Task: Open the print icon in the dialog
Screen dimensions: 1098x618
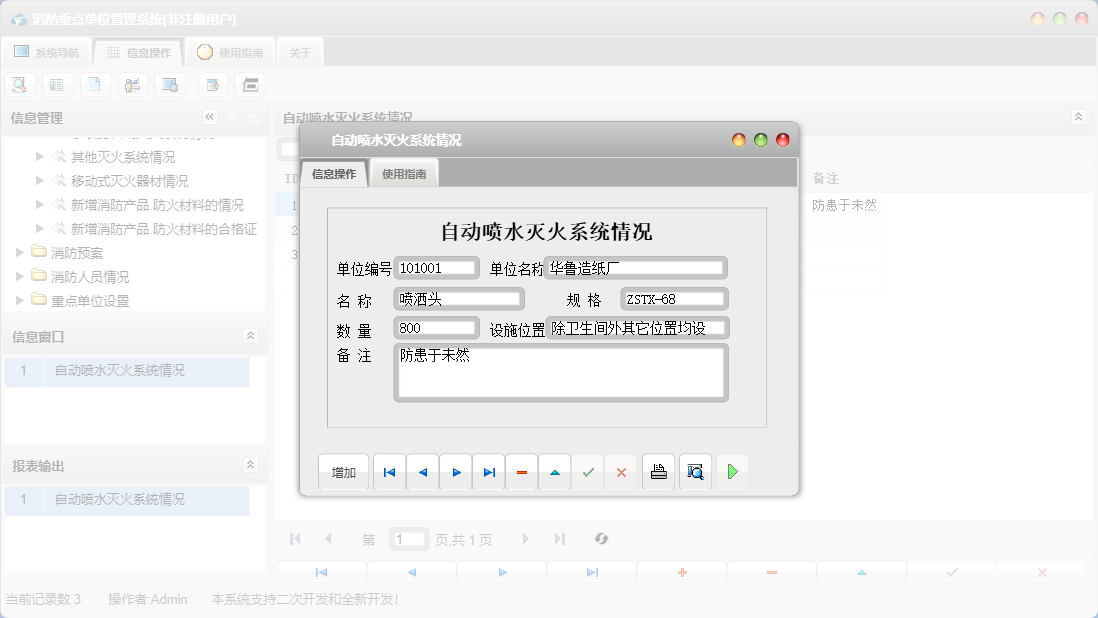Action: pyautogui.click(x=658, y=471)
